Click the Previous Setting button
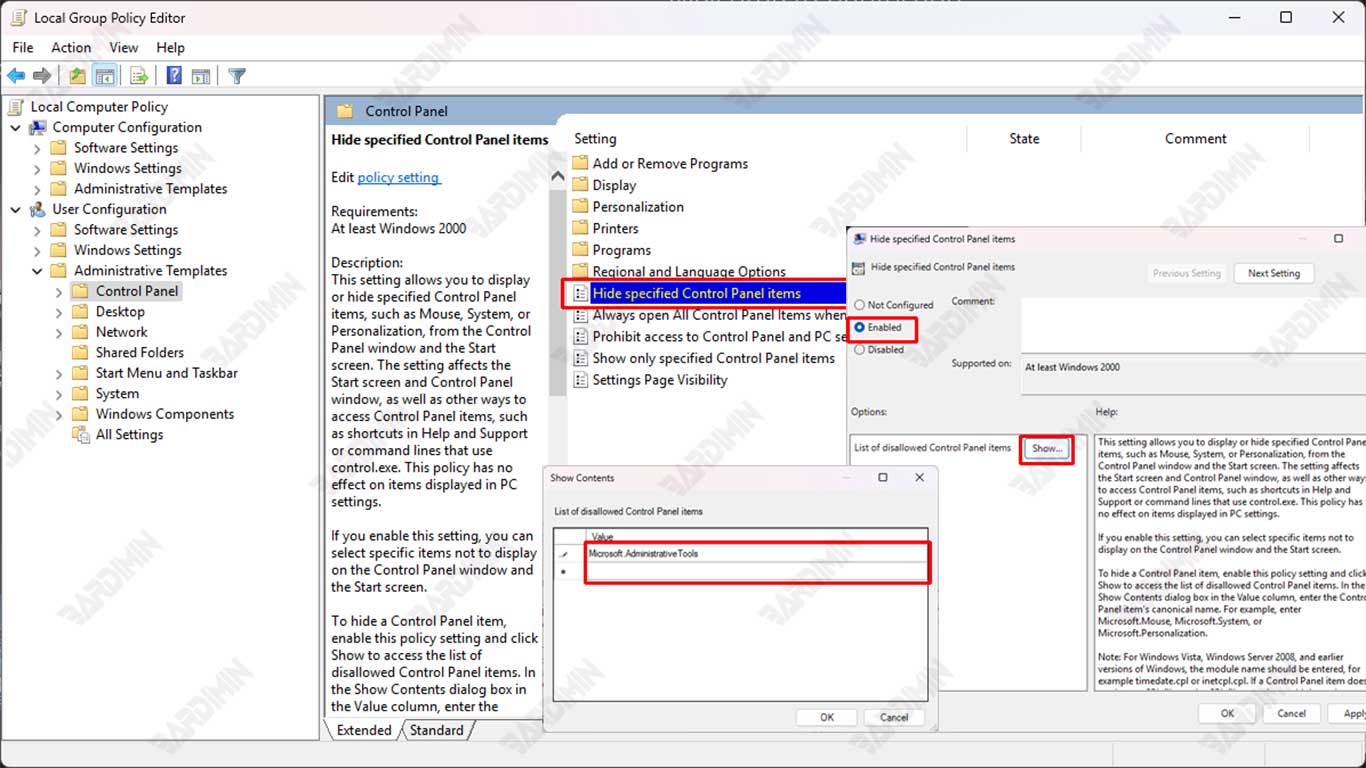The height and width of the screenshot is (768, 1366). (1186, 273)
